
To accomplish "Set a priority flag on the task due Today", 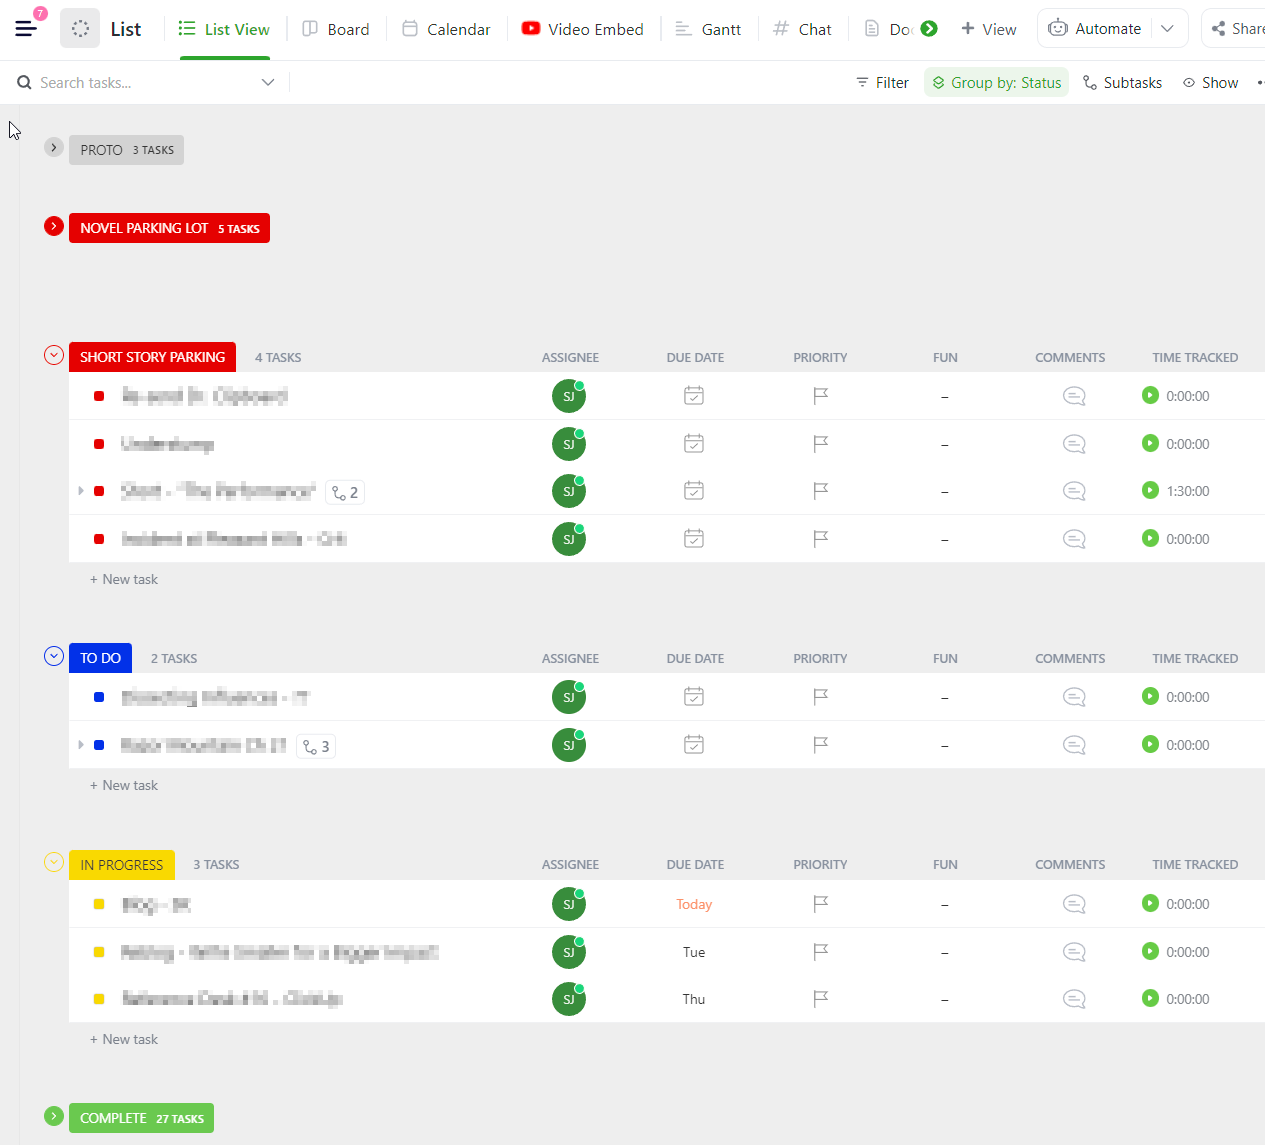I will pos(820,903).
